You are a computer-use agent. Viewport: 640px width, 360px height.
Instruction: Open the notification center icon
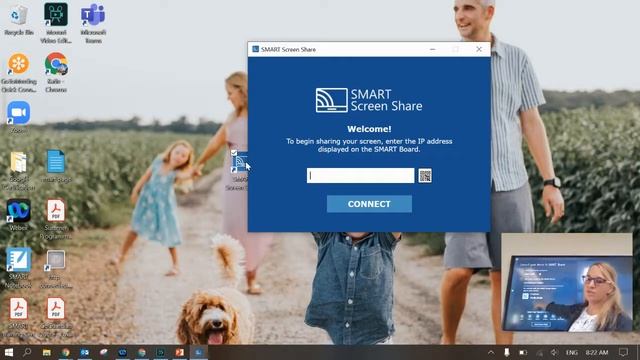pos(623,352)
